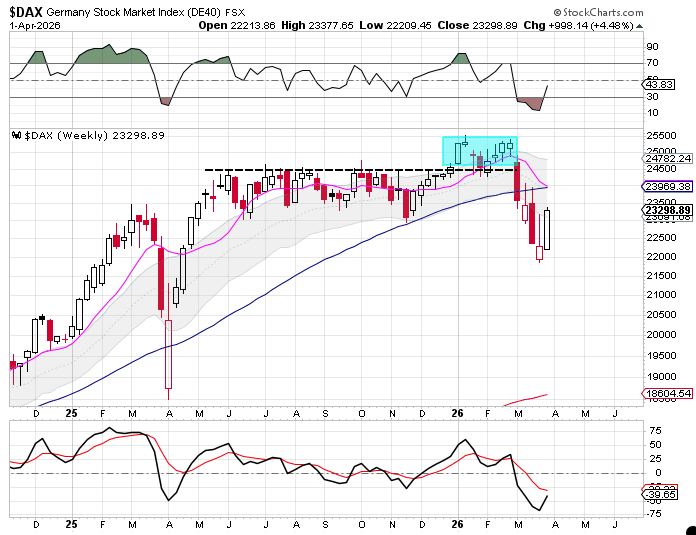Click the candlestick icon beside $DAX (Weekly) legend
This screenshot has width=696, height=535.
[15, 135]
